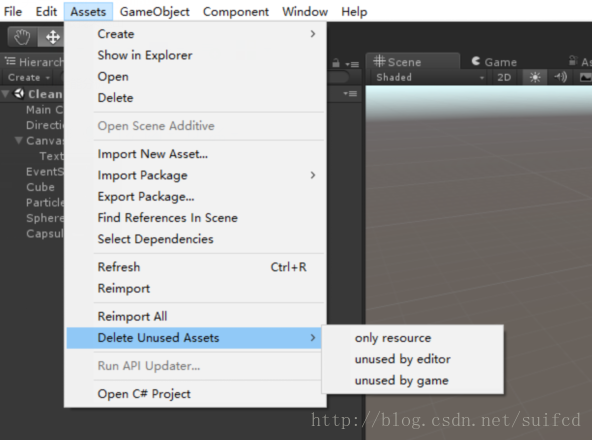Open the Component menu

click(x=236, y=12)
